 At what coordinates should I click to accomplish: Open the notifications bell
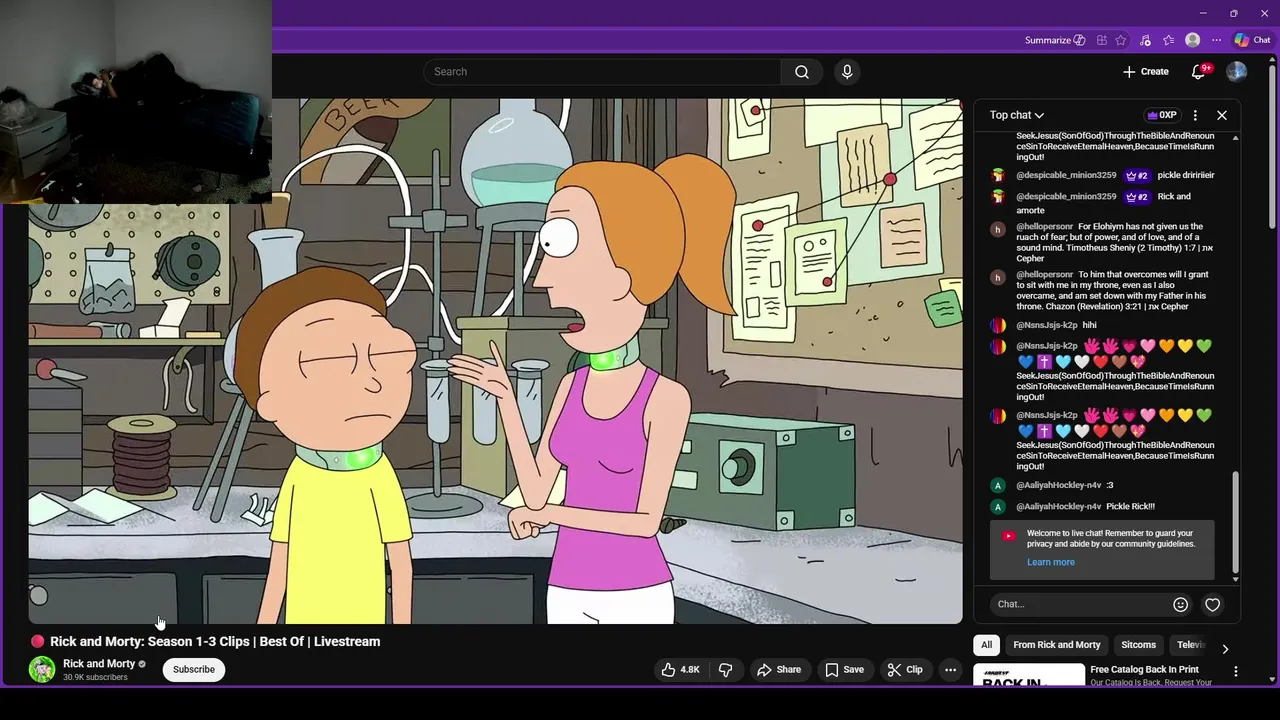[1198, 72]
